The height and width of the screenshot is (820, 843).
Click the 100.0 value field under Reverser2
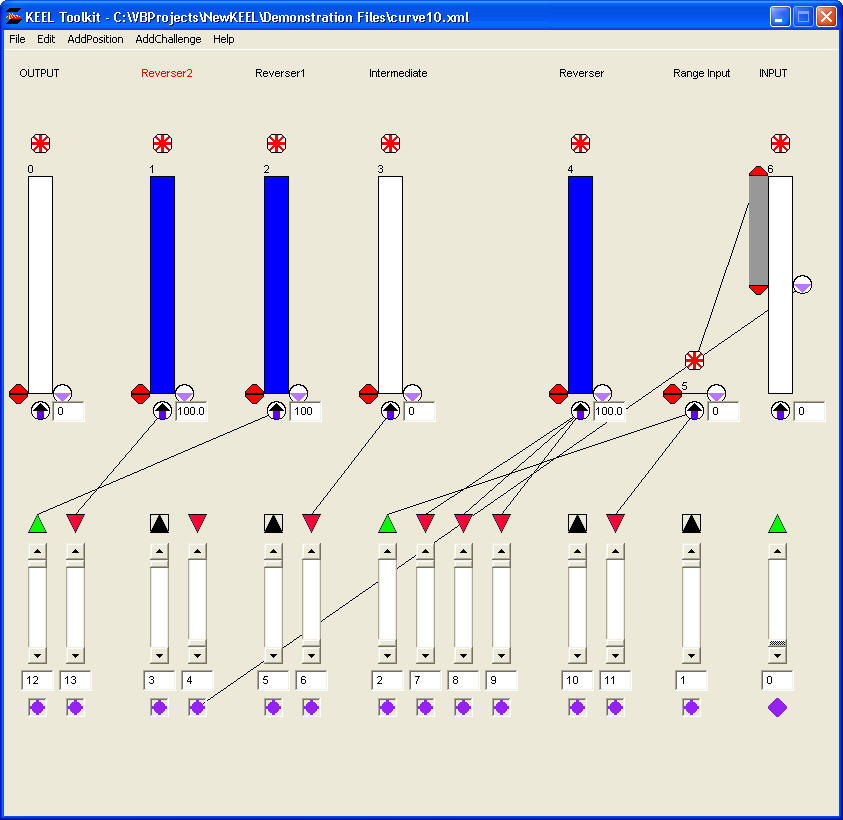(x=192, y=411)
